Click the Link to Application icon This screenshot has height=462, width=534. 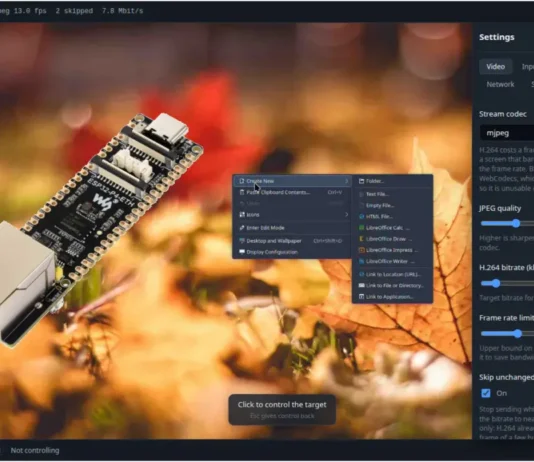pyautogui.click(x=361, y=297)
